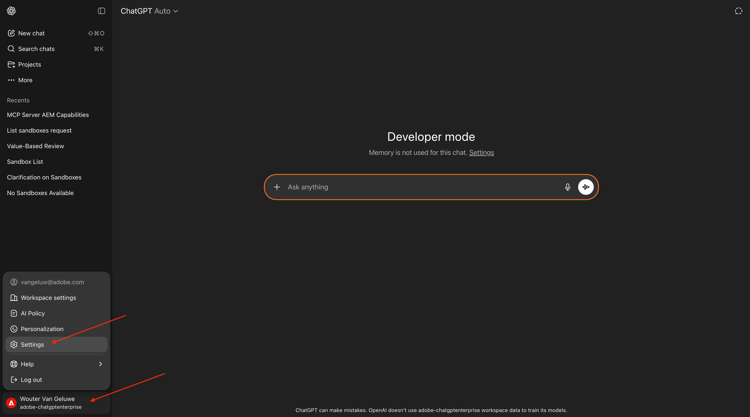Open the Projects section
Viewport: 750px width, 417px height.
point(56,65)
